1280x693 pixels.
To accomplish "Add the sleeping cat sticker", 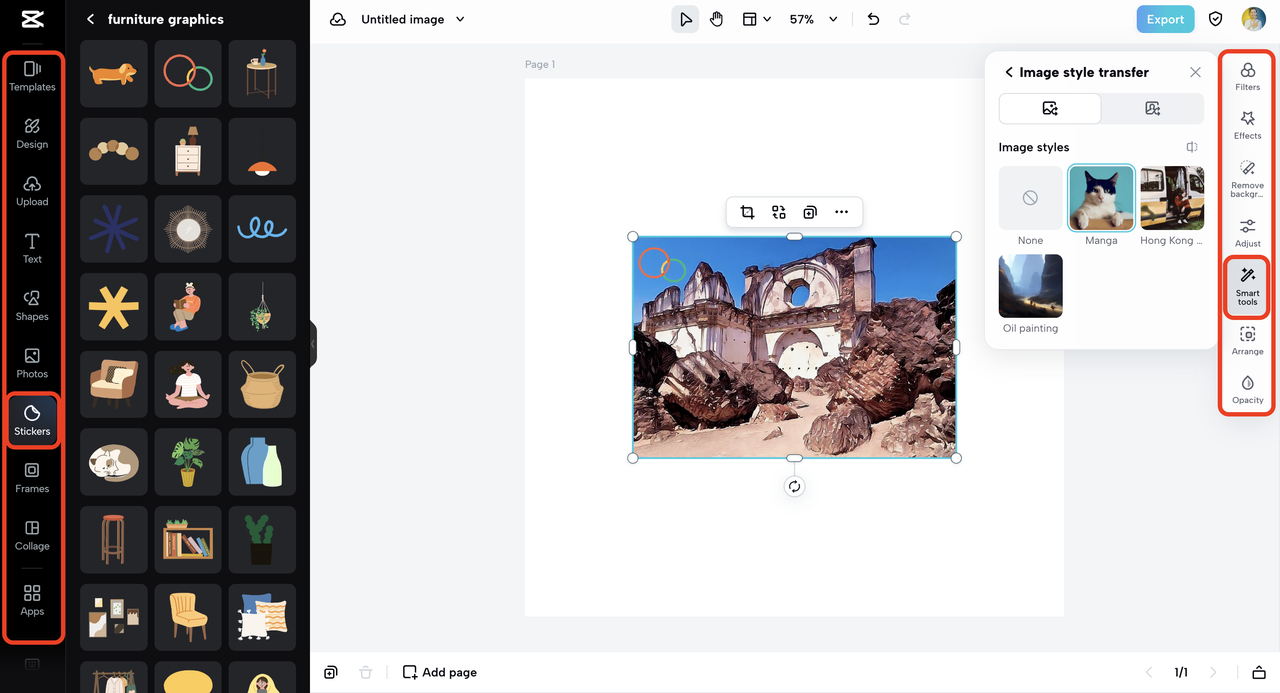I will (x=113, y=462).
